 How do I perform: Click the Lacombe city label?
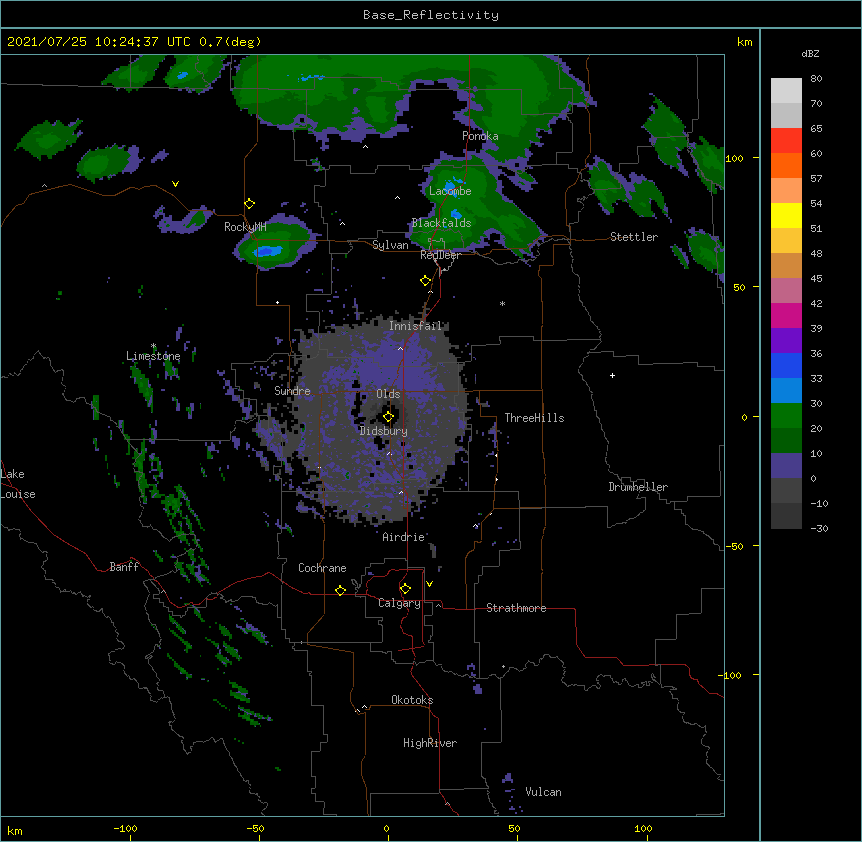[450, 191]
